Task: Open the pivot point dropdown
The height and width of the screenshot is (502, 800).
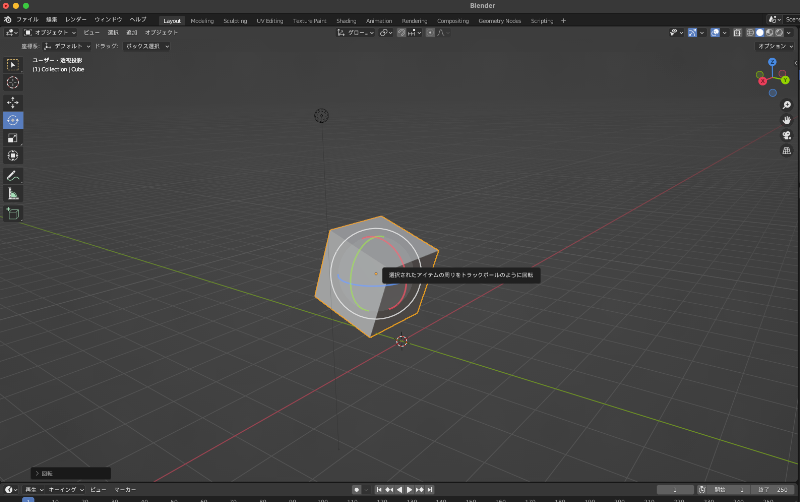Action: click(x=386, y=33)
